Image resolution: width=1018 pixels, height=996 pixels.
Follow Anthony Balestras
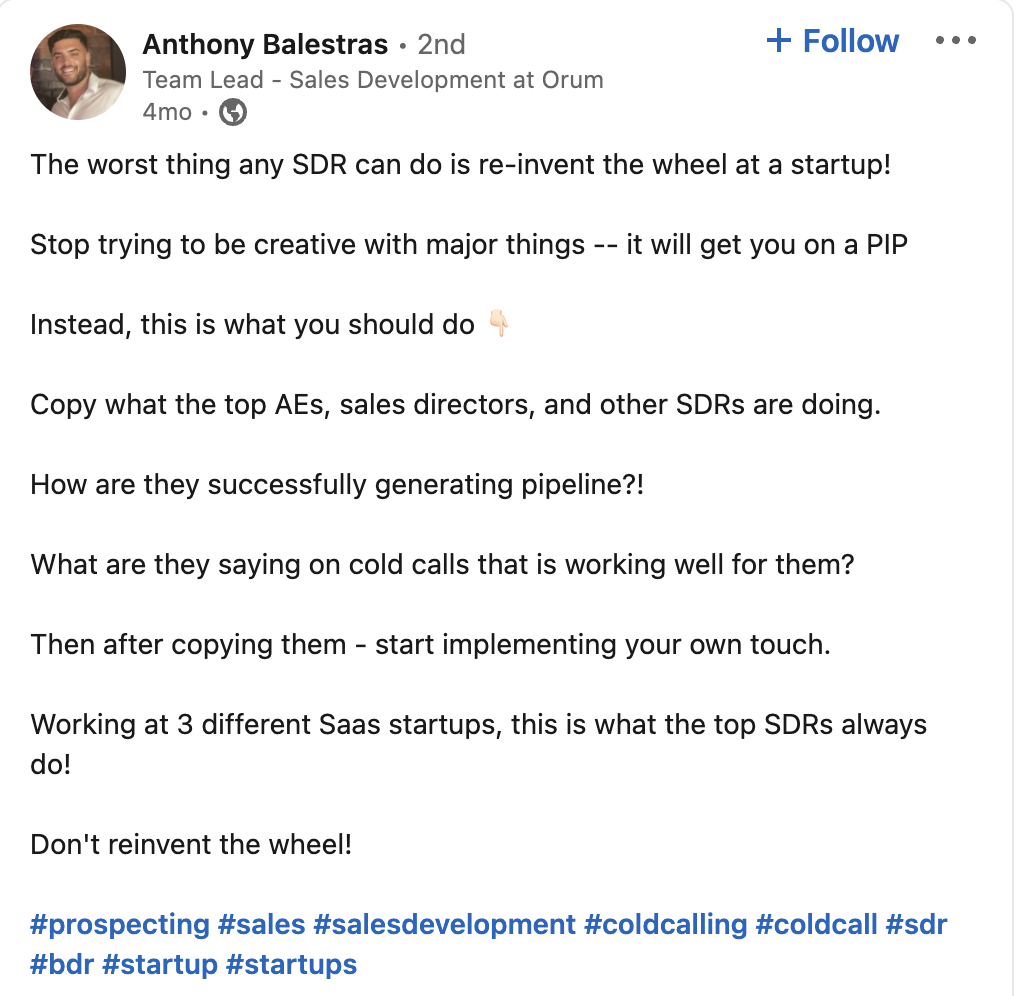(x=832, y=42)
